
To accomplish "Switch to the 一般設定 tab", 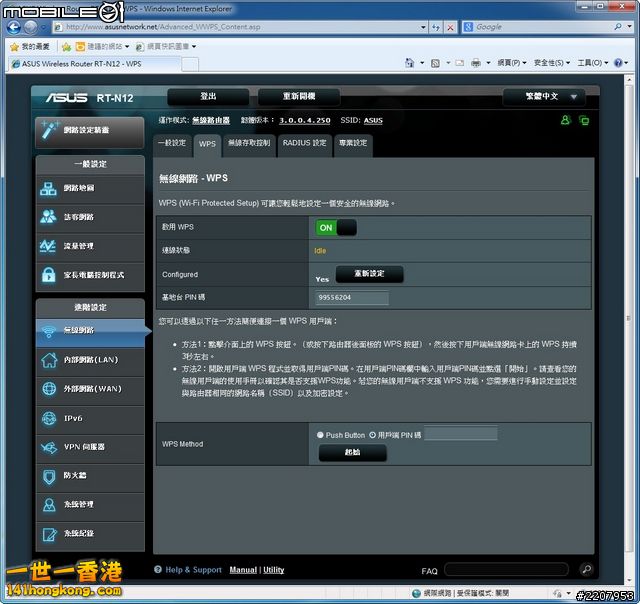I will click(x=171, y=143).
